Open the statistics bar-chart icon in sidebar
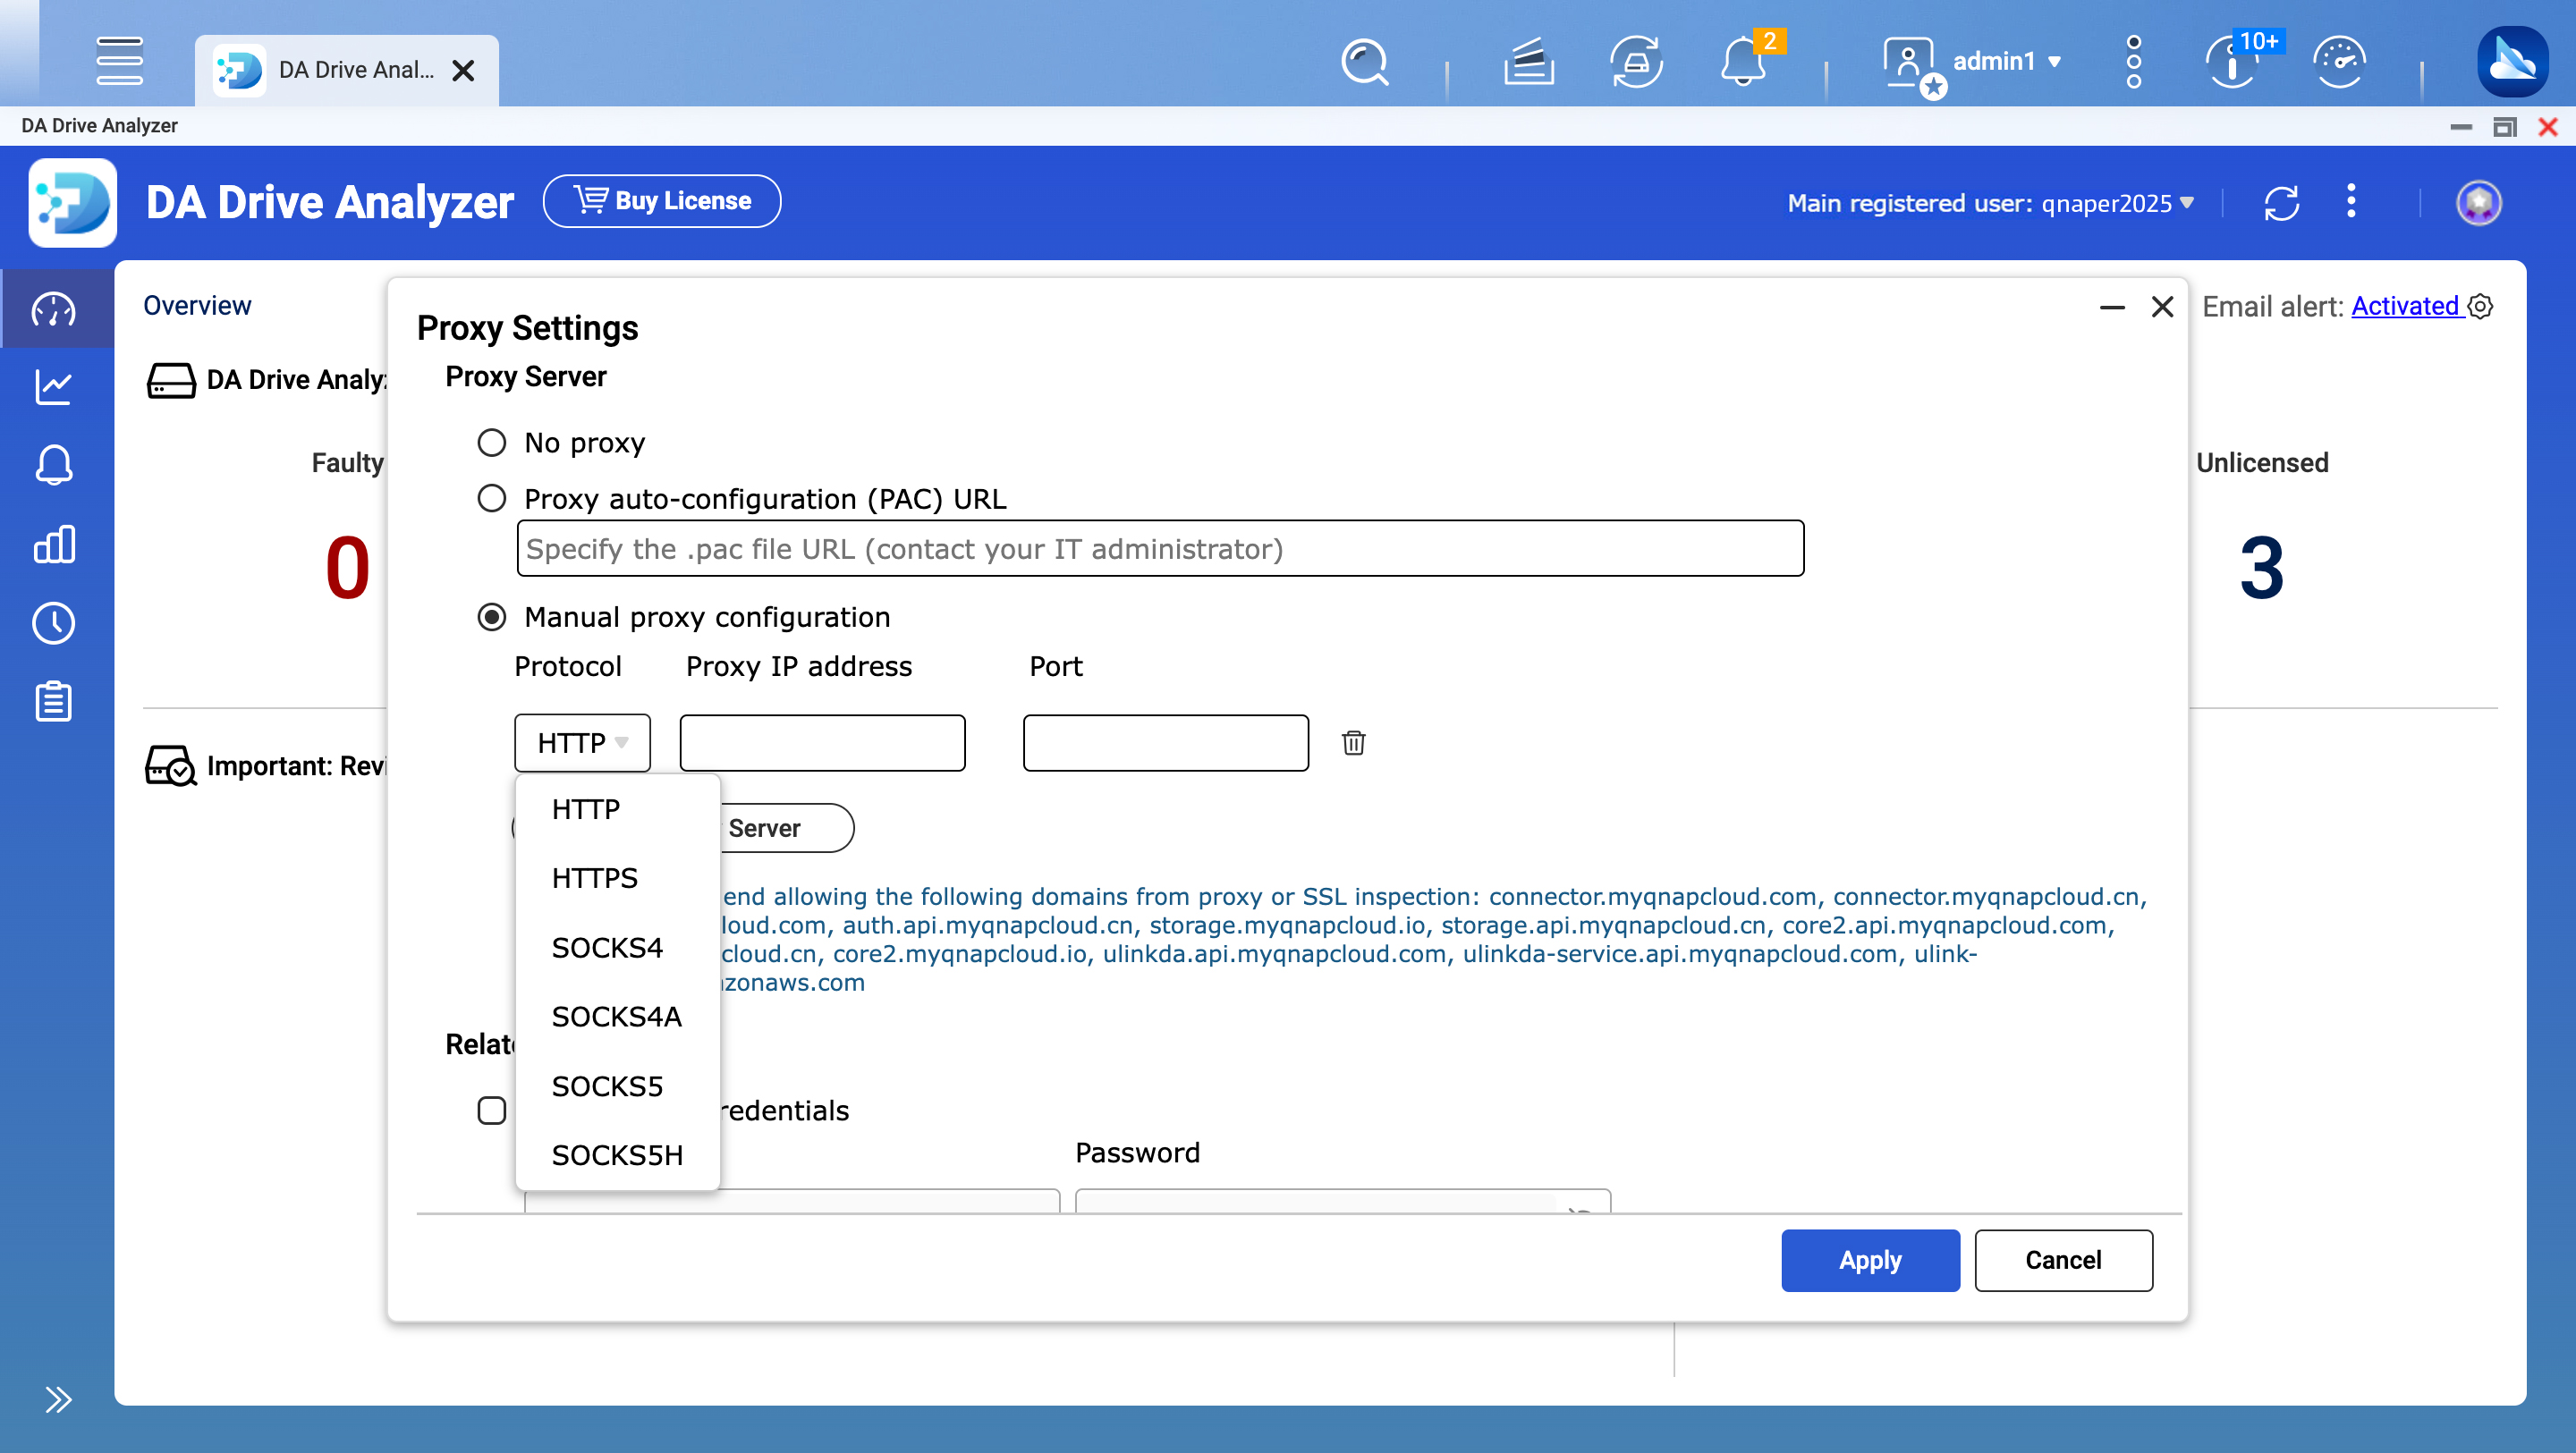 (x=55, y=544)
